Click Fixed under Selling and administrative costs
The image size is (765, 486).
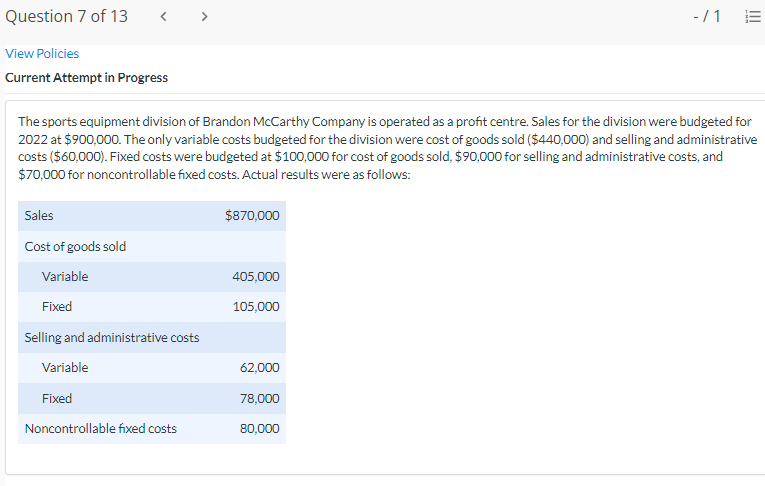(57, 398)
